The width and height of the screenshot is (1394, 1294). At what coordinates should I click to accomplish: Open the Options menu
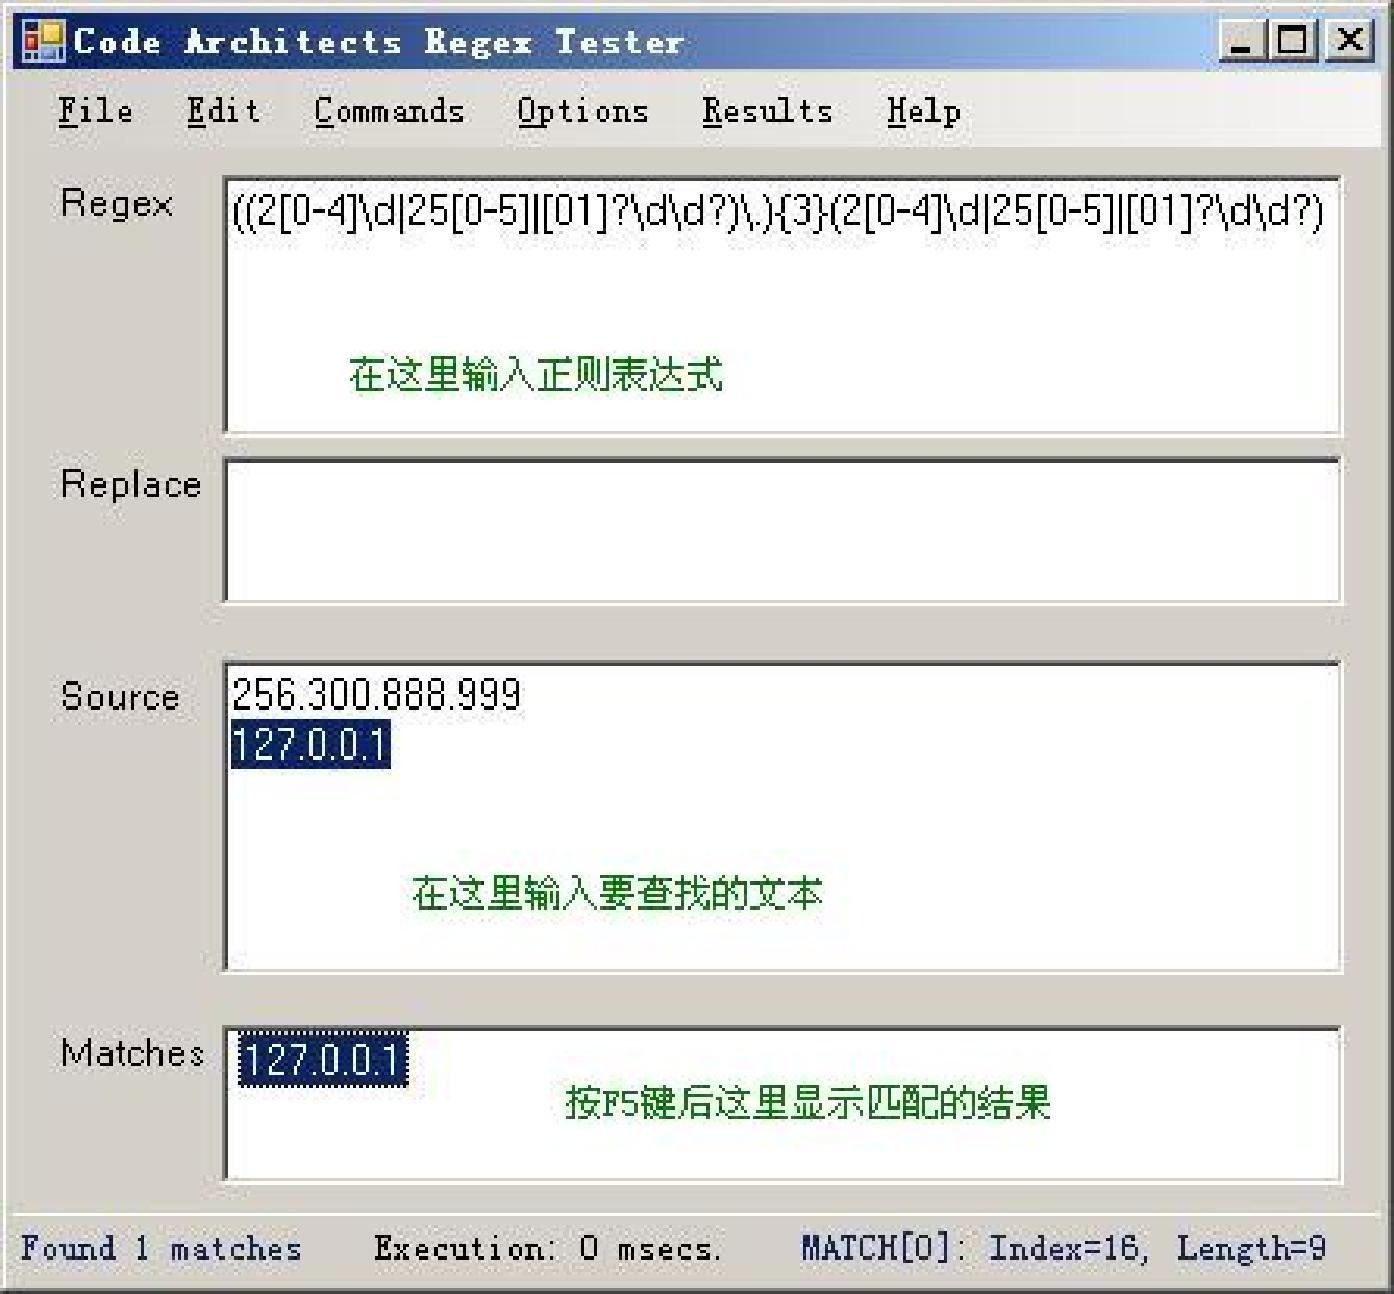point(583,111)
